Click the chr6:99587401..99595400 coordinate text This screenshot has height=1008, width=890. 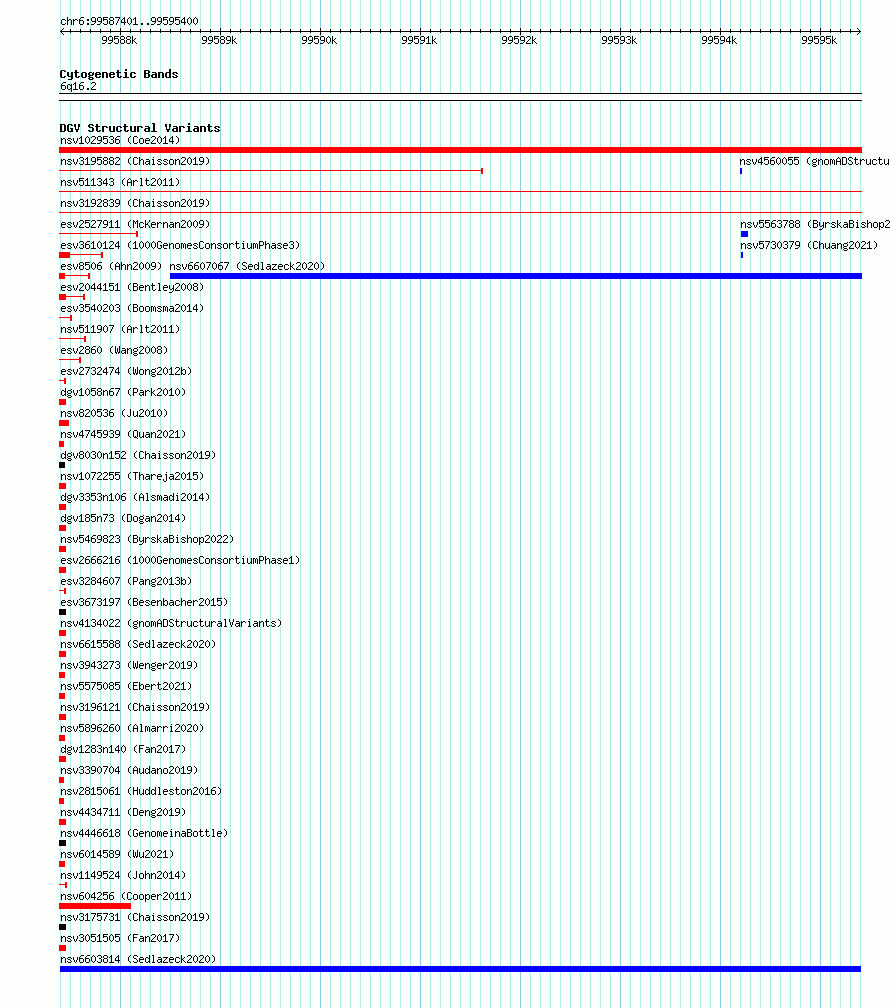point(129,21)
